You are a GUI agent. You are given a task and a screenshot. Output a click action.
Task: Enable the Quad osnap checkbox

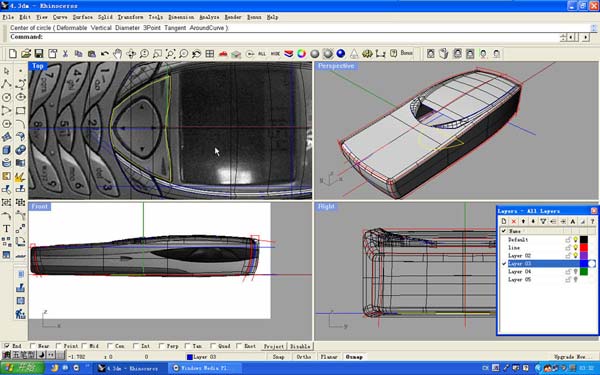pyautogui.click(x=213, y=346)
